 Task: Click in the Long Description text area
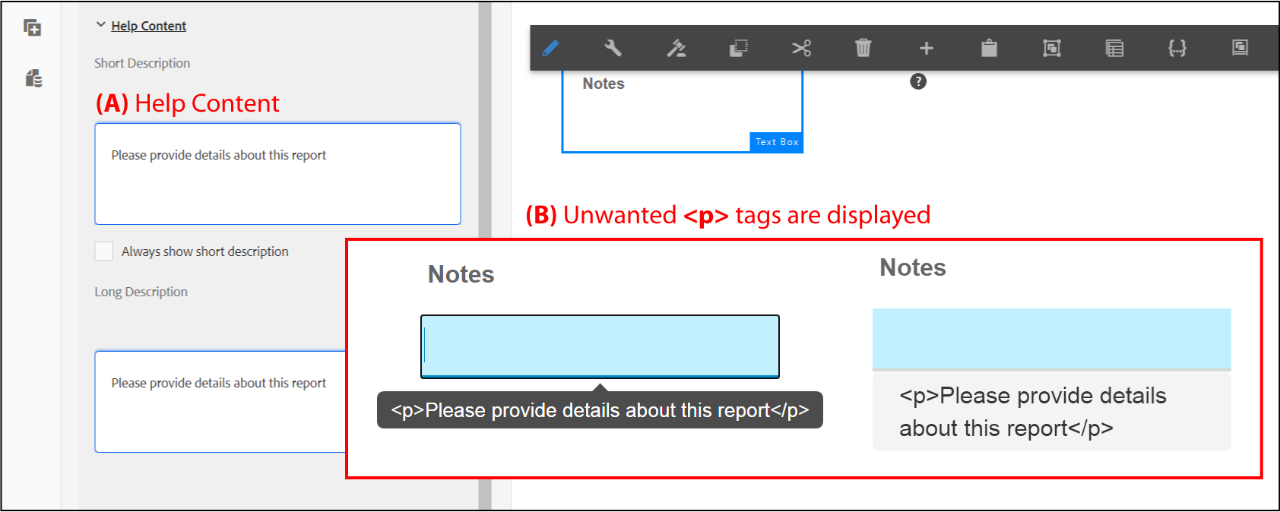point(220,402)
